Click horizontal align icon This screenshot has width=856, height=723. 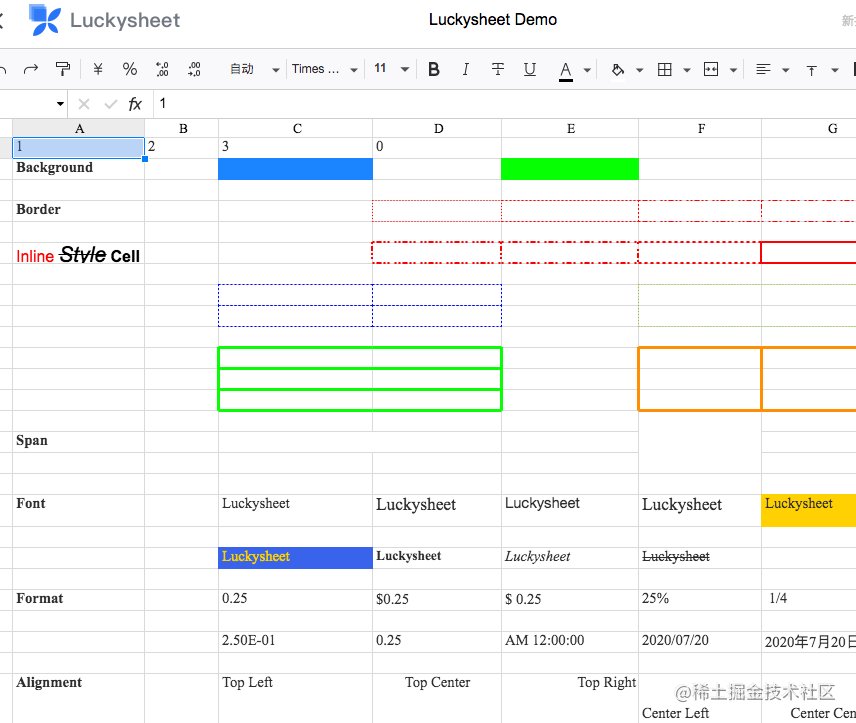(x=763, y=69)
